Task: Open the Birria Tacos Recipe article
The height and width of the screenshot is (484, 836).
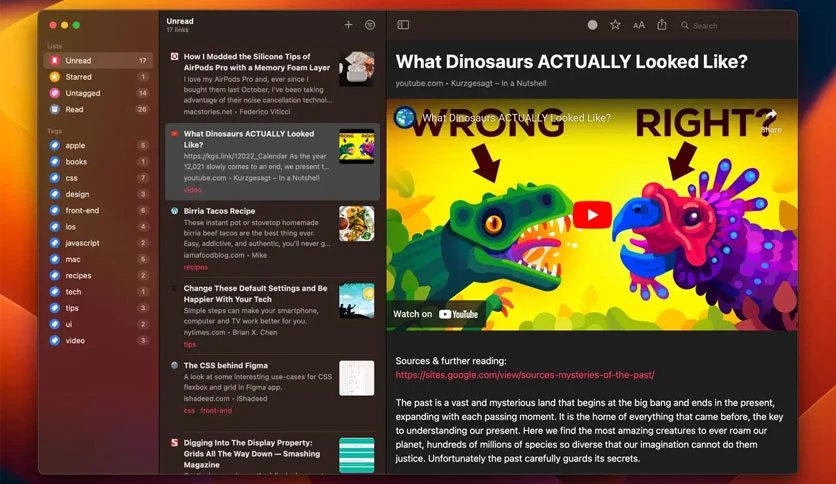Action: point(272,239)
